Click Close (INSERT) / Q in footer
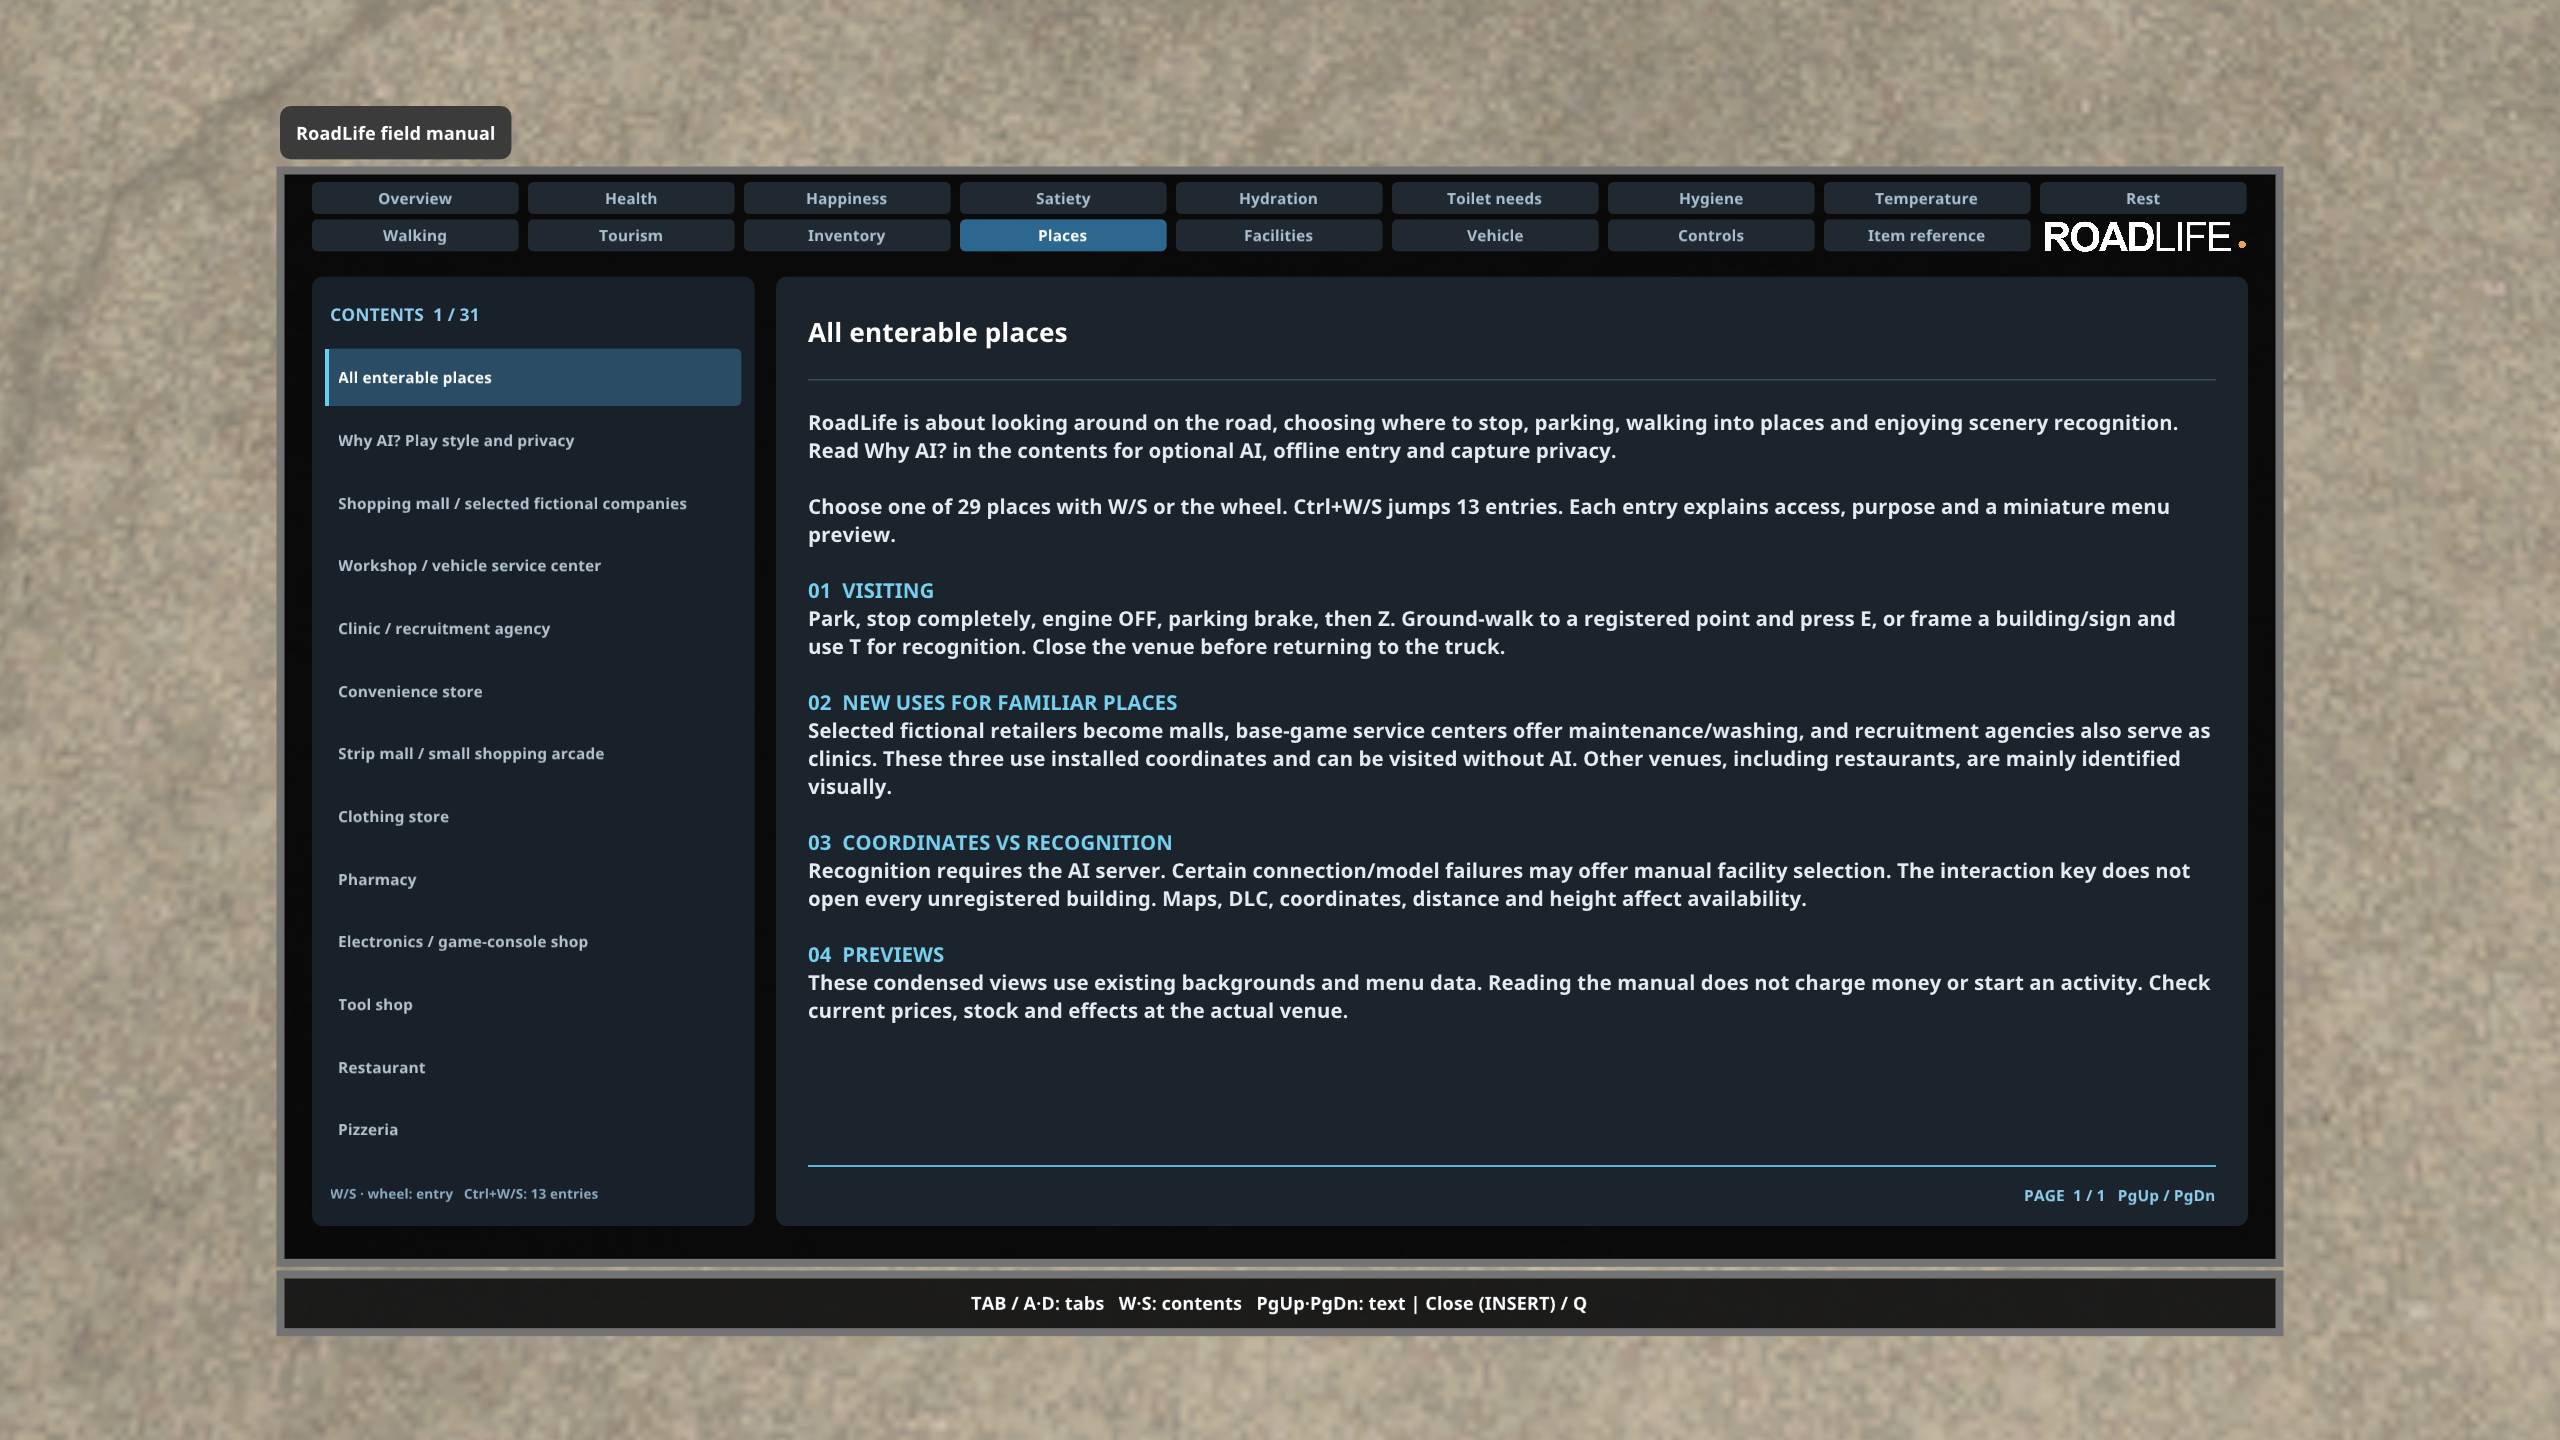This screenshot has width=2560, height=1440. (1506, 1303)
